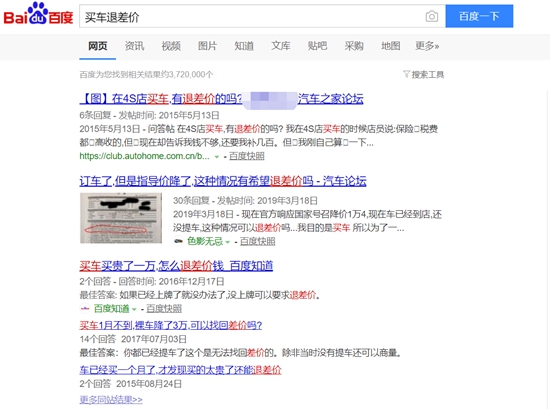Viewport: 550px width, 409px height.
Task: Expand dropdown next to 百度知道
Action: [x=134, y=309]
